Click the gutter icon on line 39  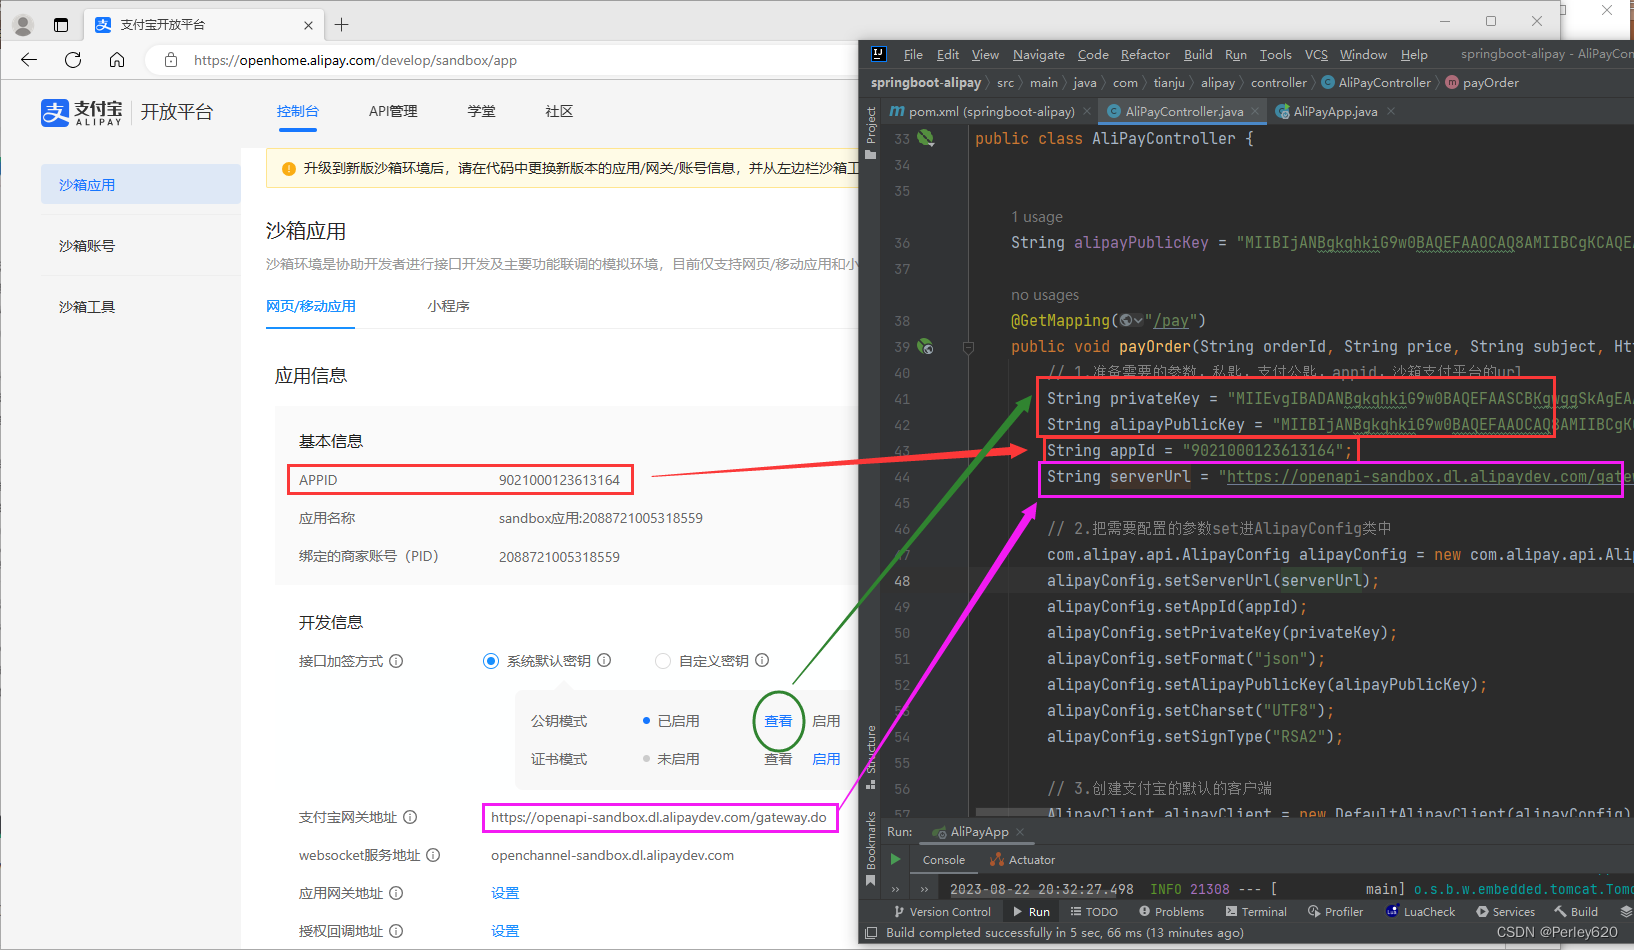(x=926, y=346)
